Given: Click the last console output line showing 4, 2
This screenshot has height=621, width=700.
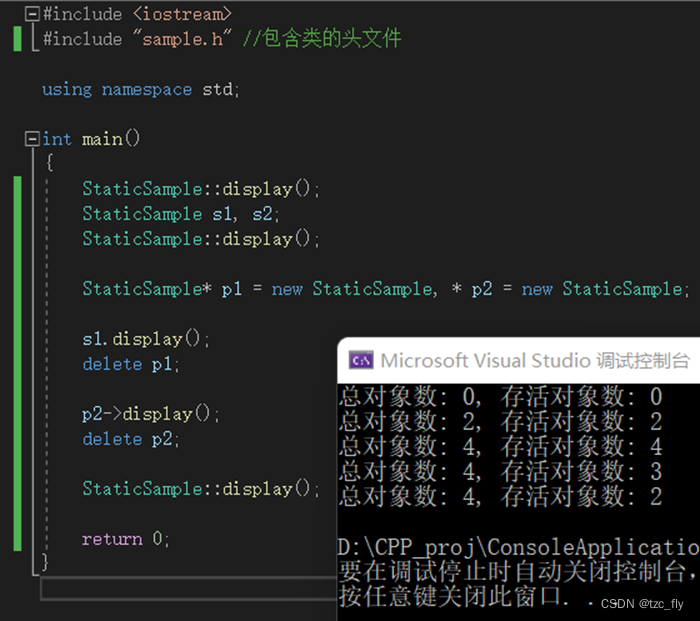Looking at the screenshot, I should point(500,496).
